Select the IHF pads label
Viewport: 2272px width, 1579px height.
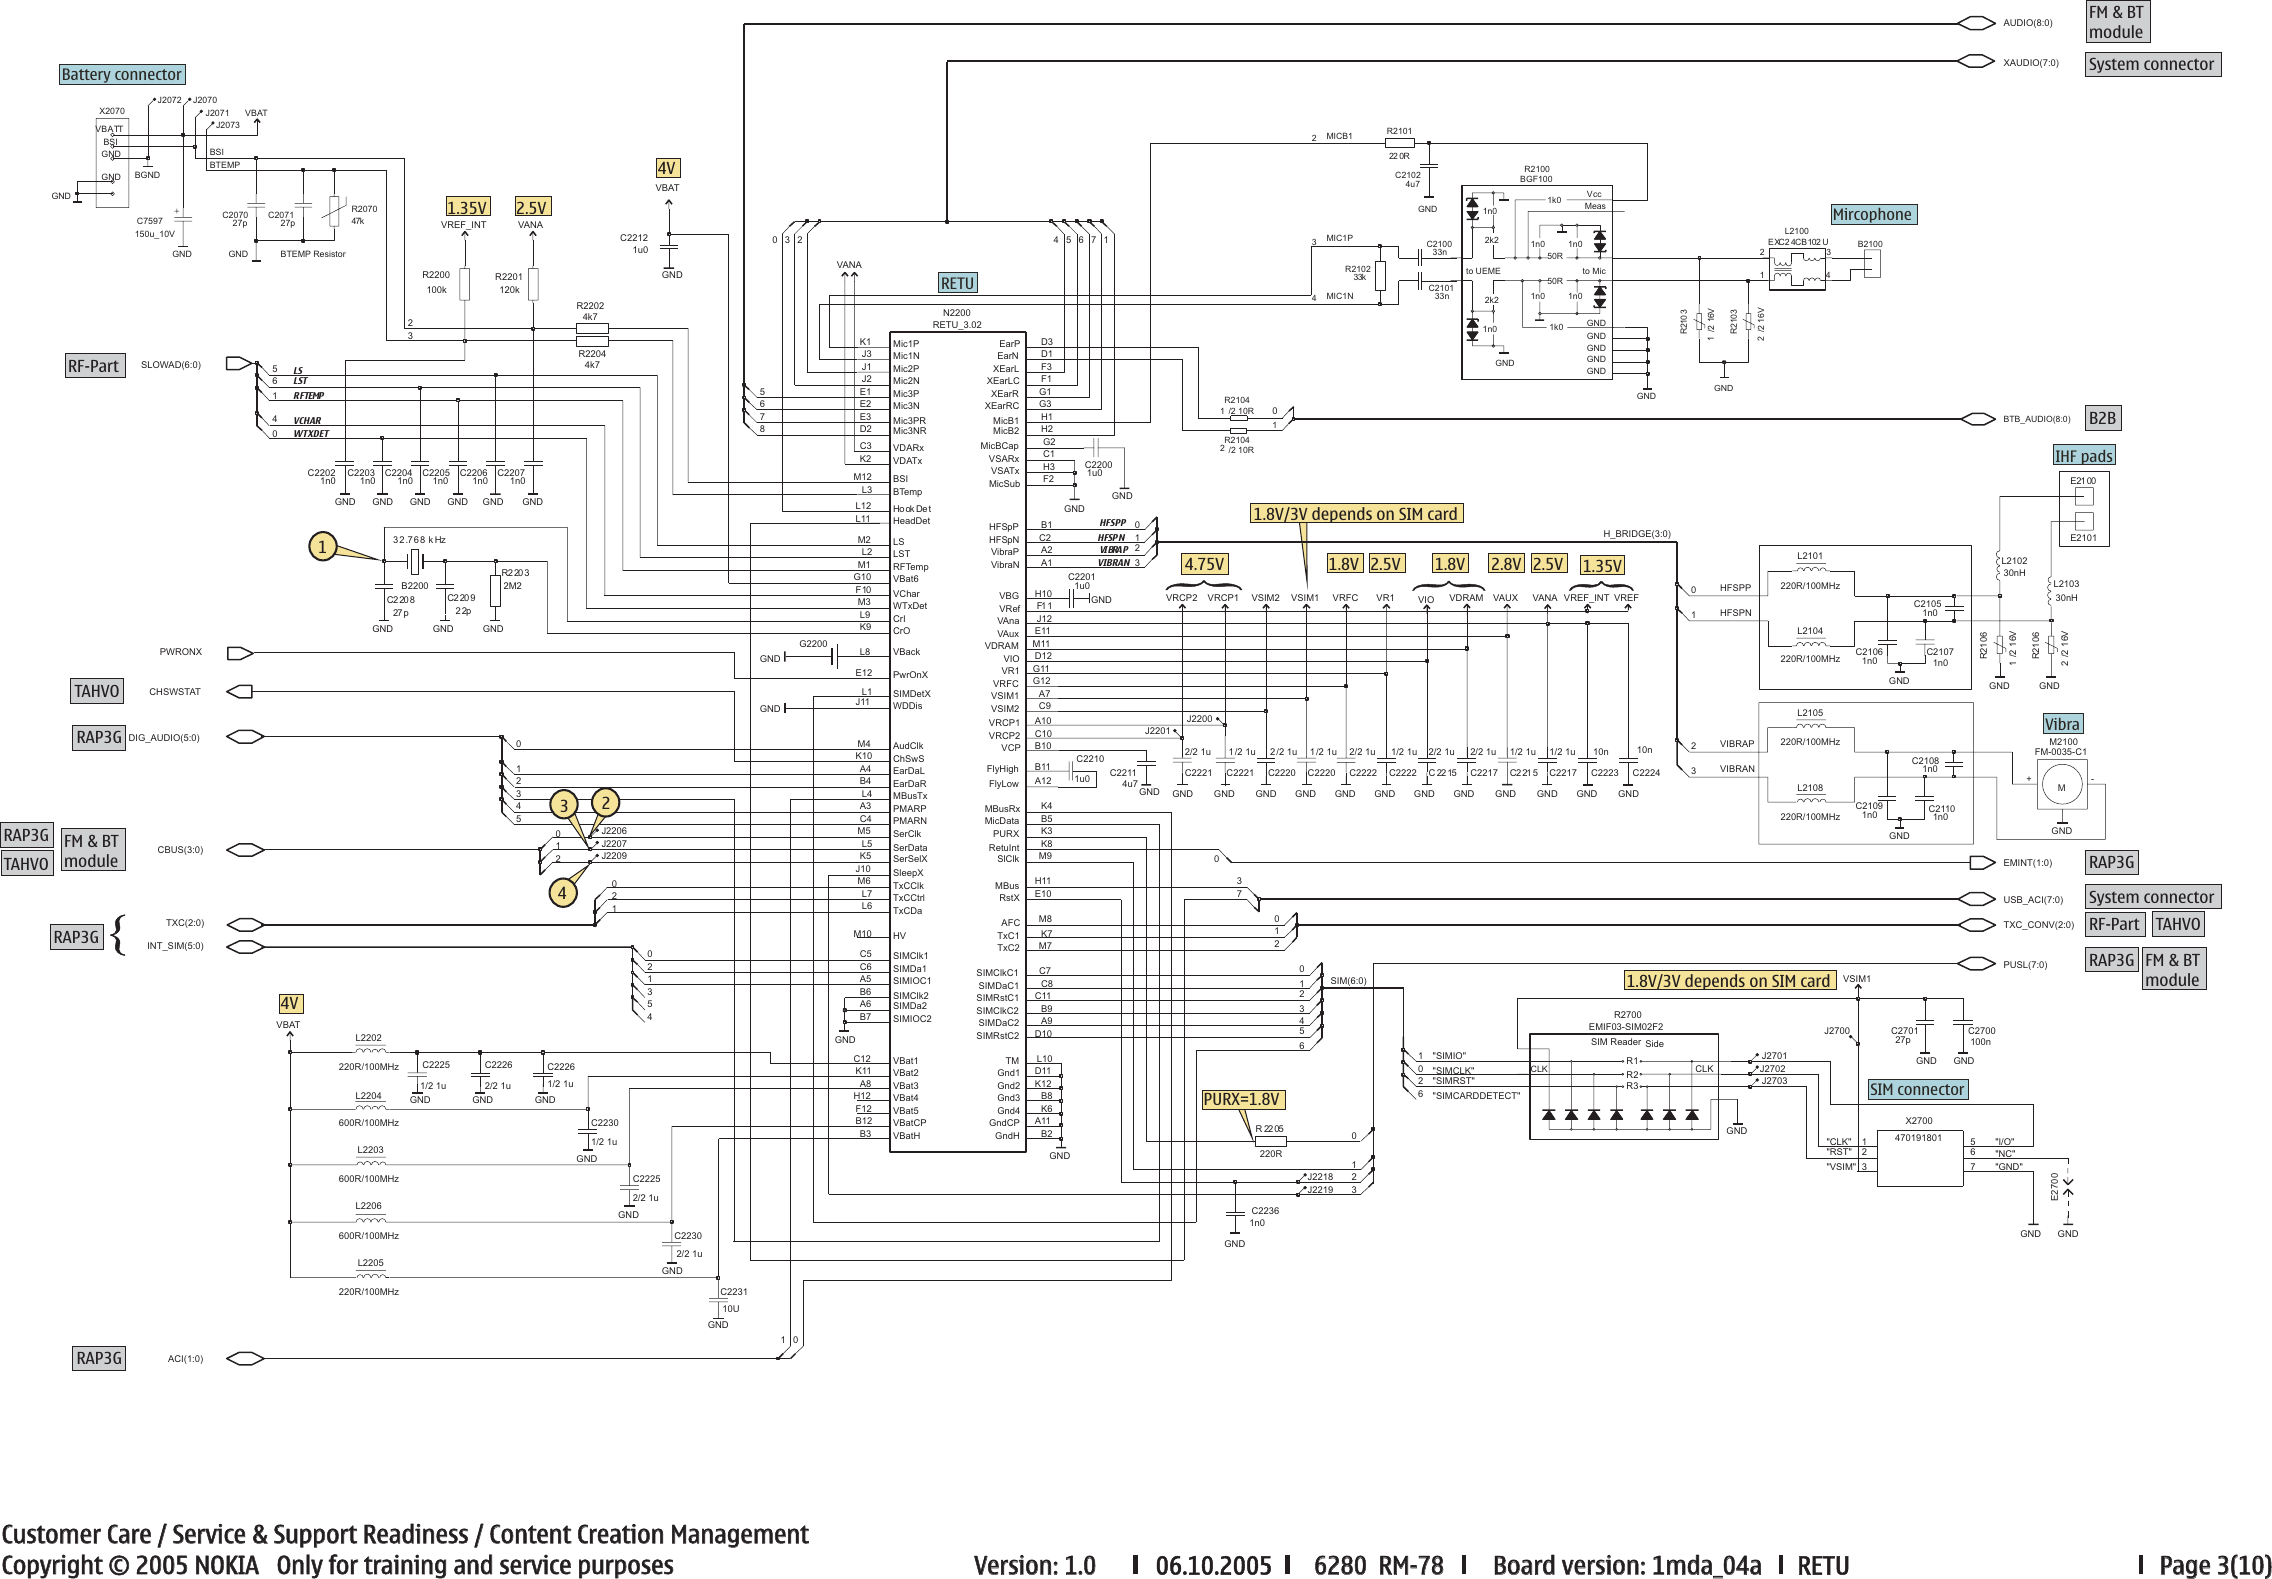pyautogui.click(x=2083, y=455)
